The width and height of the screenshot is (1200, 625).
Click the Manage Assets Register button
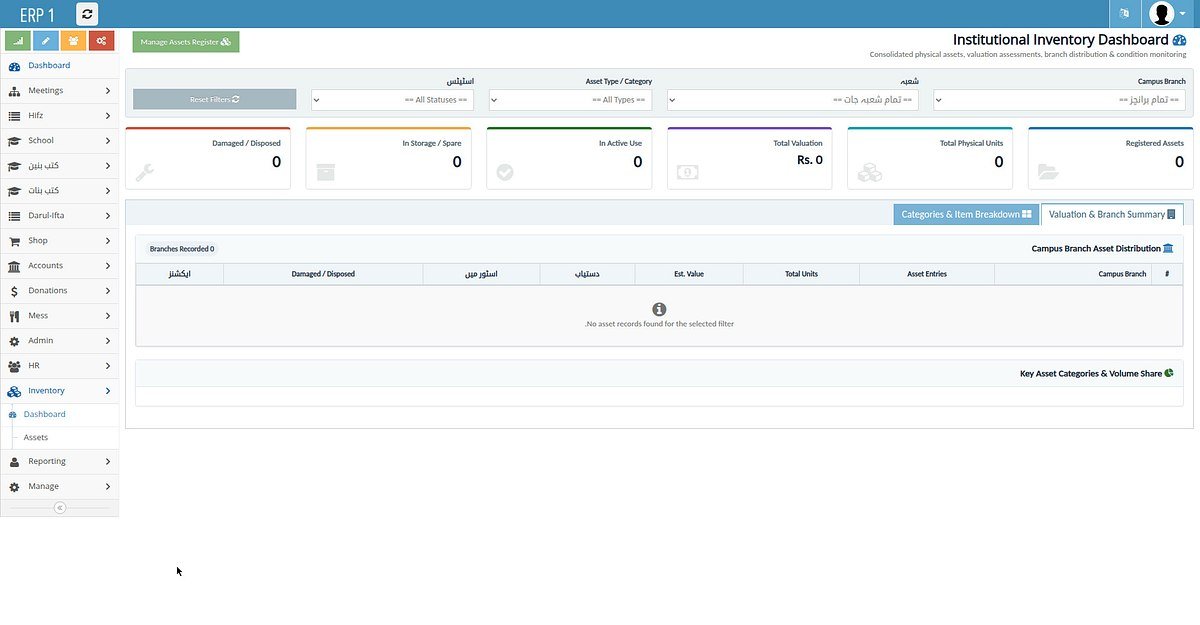186,42
